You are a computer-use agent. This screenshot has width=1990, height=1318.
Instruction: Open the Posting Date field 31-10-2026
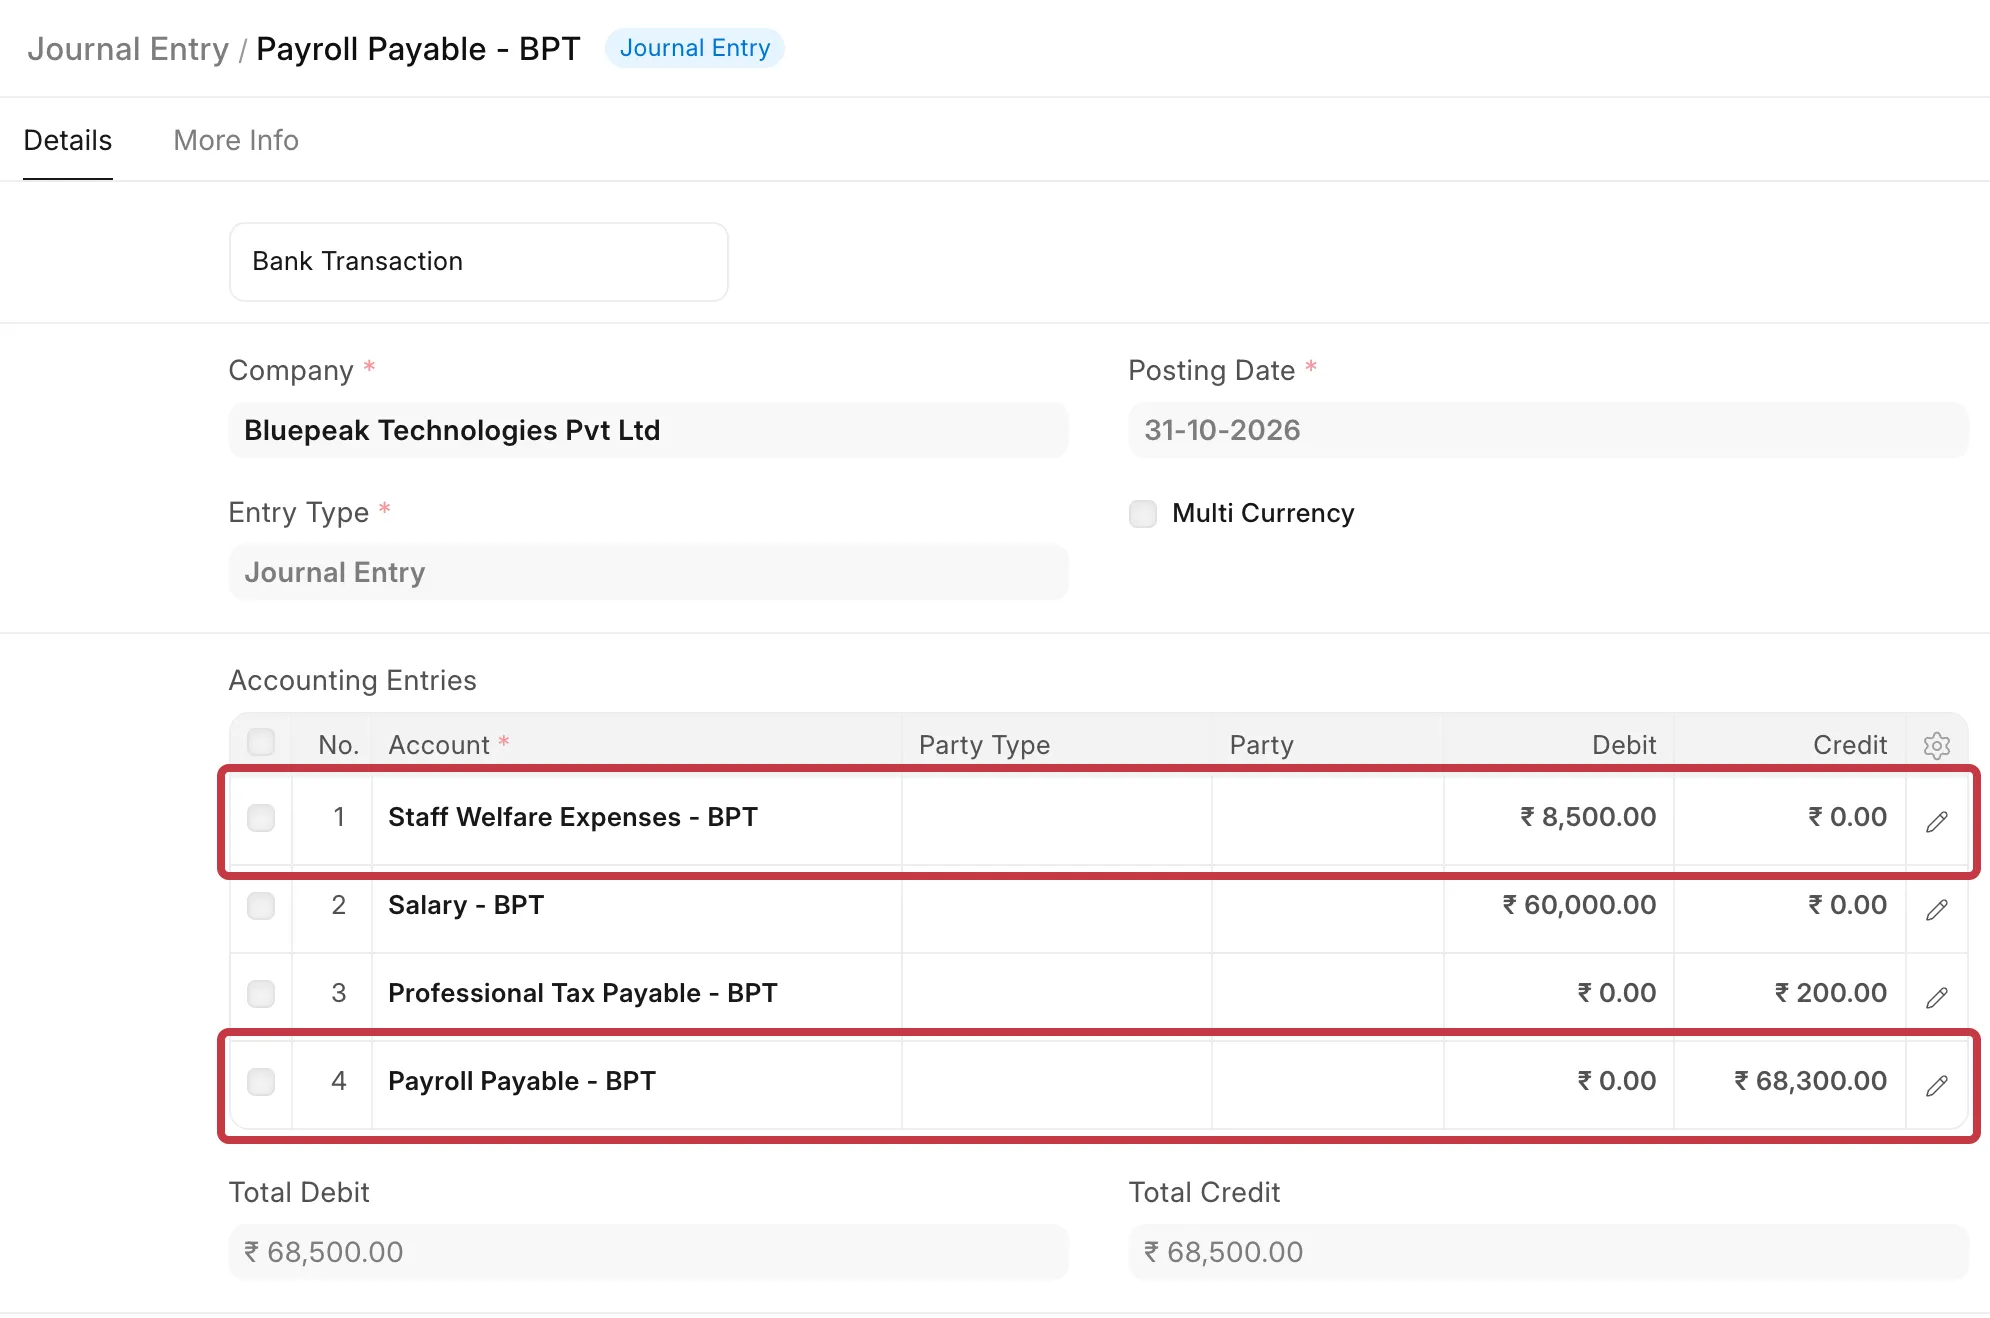[1548, 430]
